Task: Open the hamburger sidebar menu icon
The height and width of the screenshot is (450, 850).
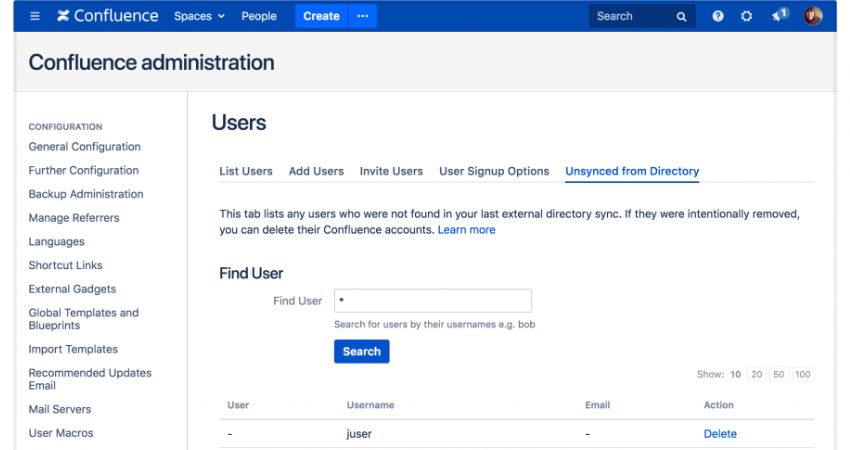Action: pos(35,16)
